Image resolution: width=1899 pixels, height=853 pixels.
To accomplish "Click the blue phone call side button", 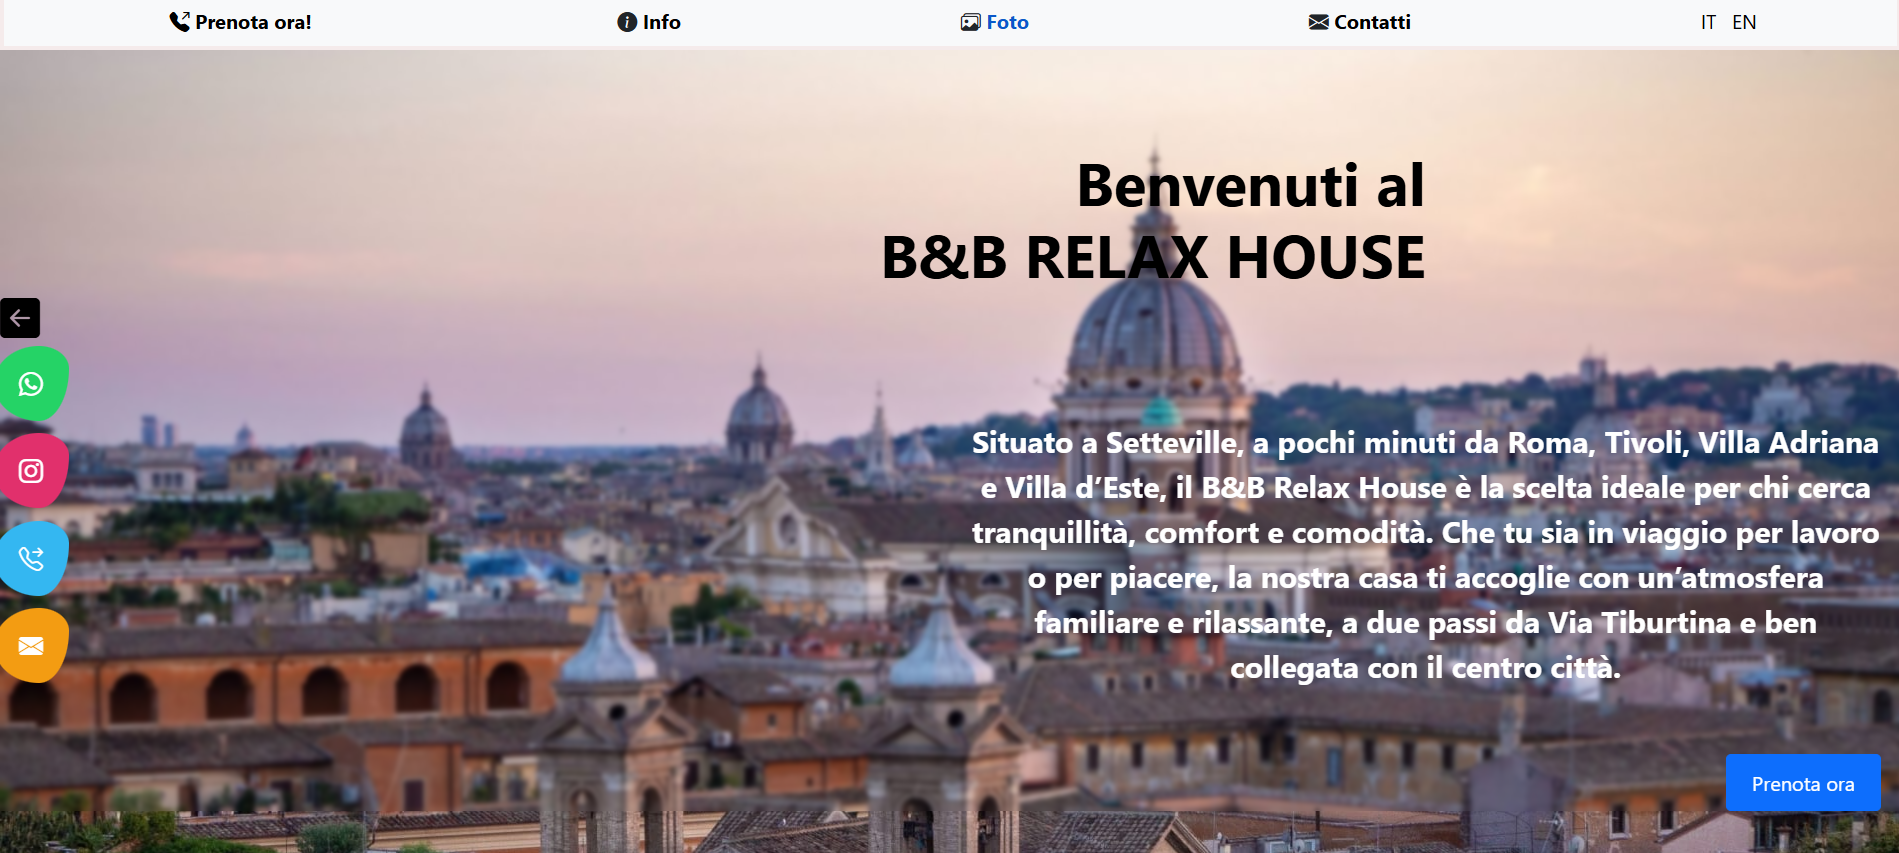I will tap(33, 558).
